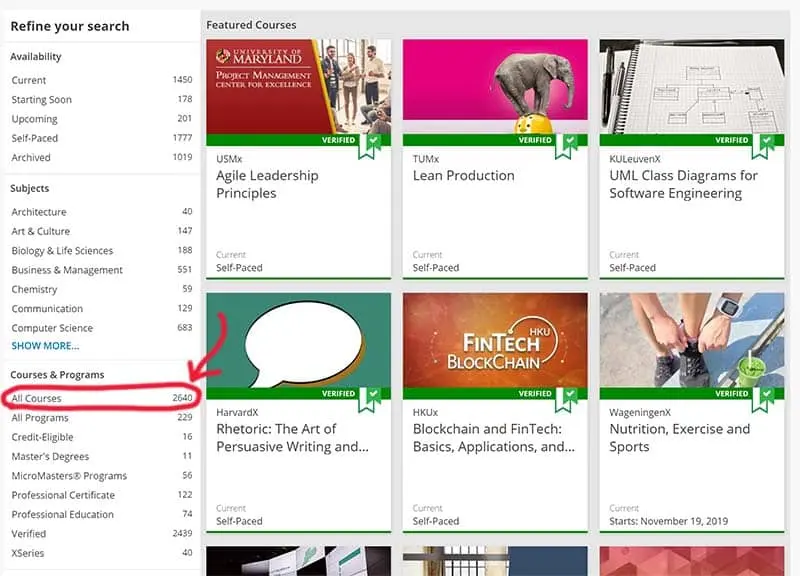Click verified ribbon icon on TUMx card
The image size is (800, 576).
[566, 146]
